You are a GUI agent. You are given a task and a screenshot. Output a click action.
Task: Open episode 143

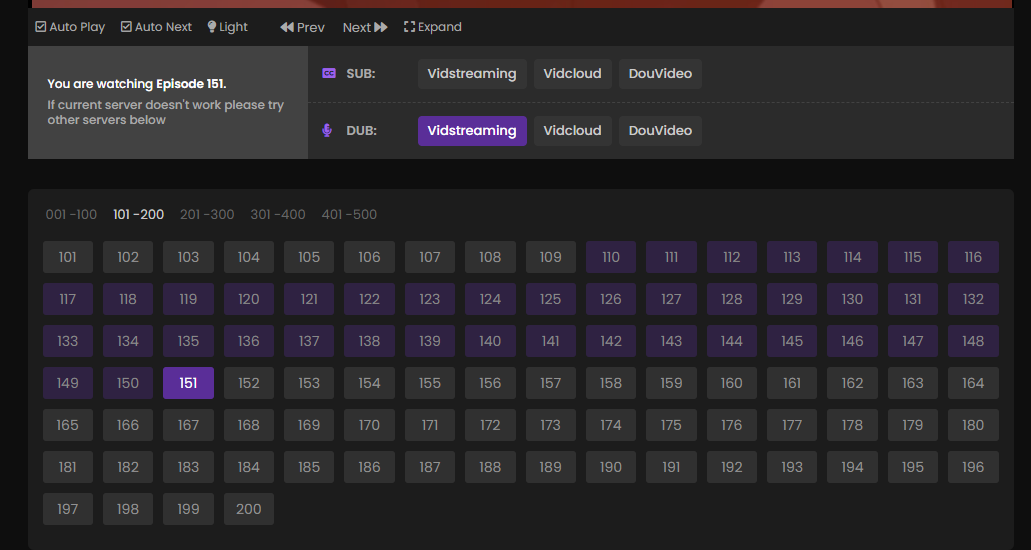coord(671,341)
